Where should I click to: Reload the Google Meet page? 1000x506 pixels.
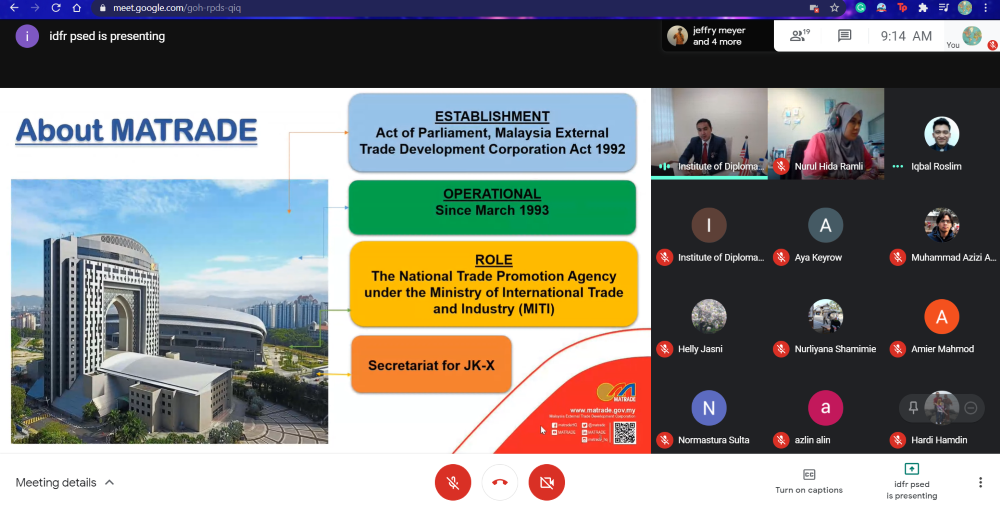click(55, 8)
